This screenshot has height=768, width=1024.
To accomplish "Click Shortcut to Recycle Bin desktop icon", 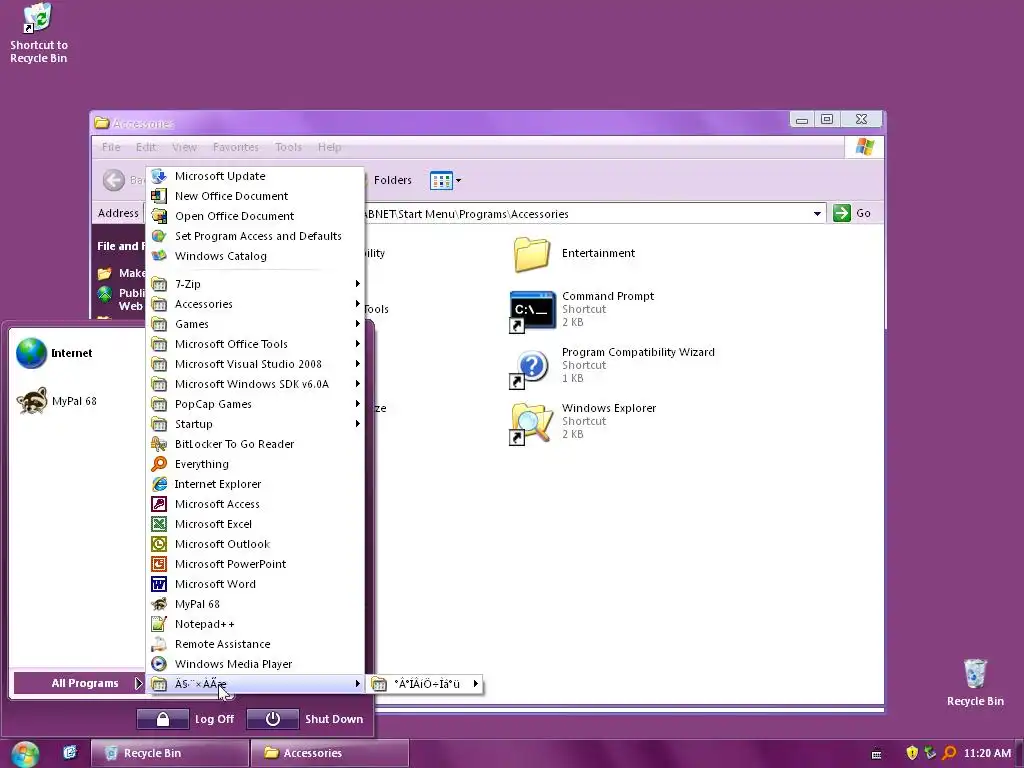I will click(39, 33).
